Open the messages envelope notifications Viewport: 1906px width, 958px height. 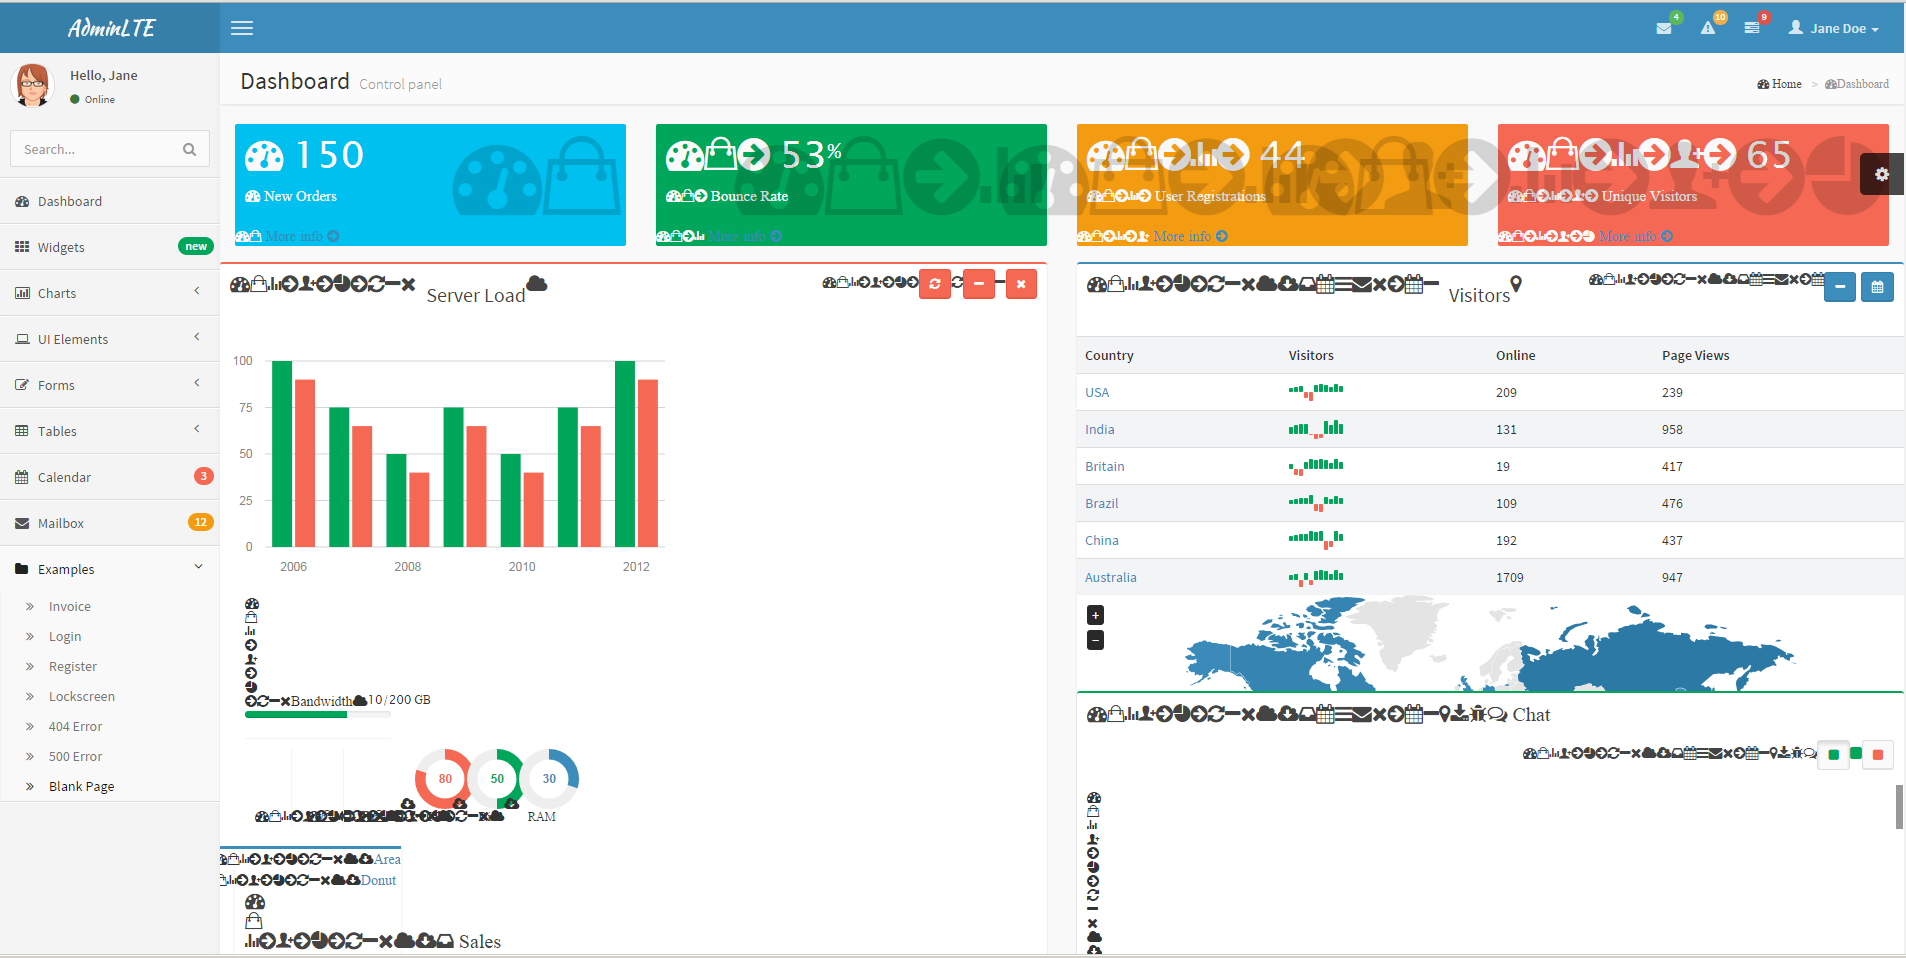pyautogui.click(x=1664, y=28)
